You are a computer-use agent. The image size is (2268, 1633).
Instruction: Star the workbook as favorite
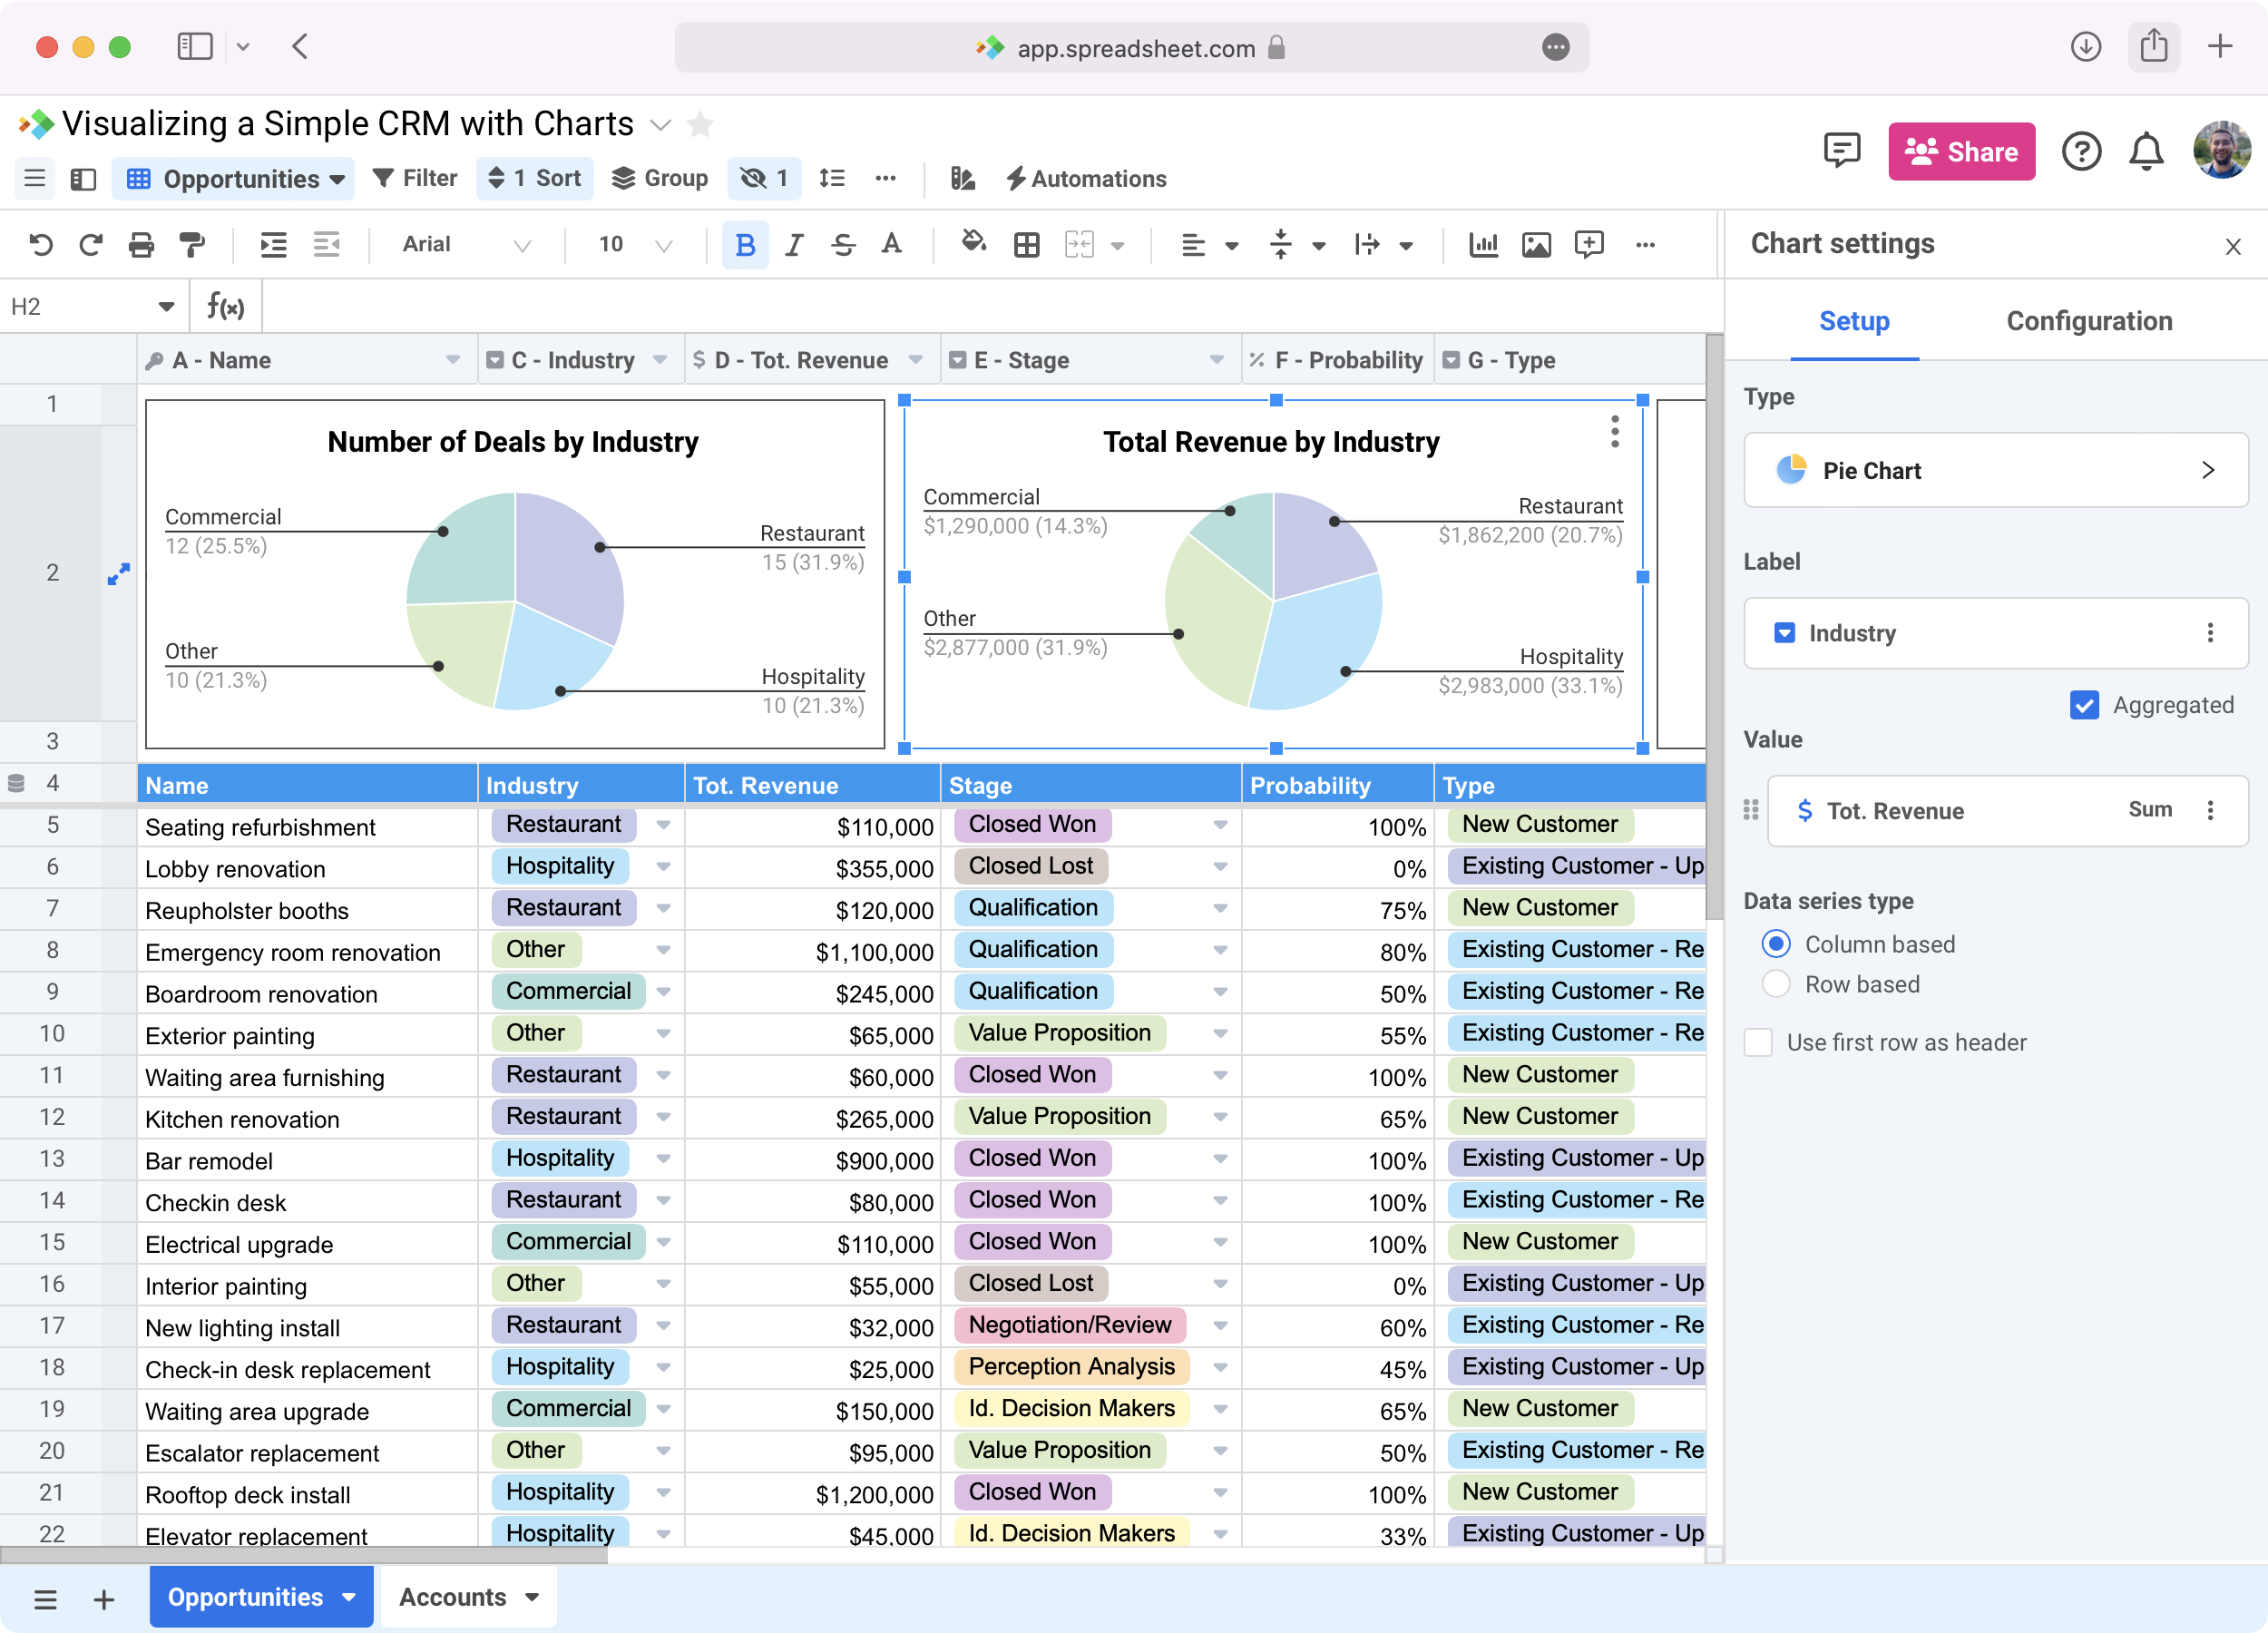(701, 125)
